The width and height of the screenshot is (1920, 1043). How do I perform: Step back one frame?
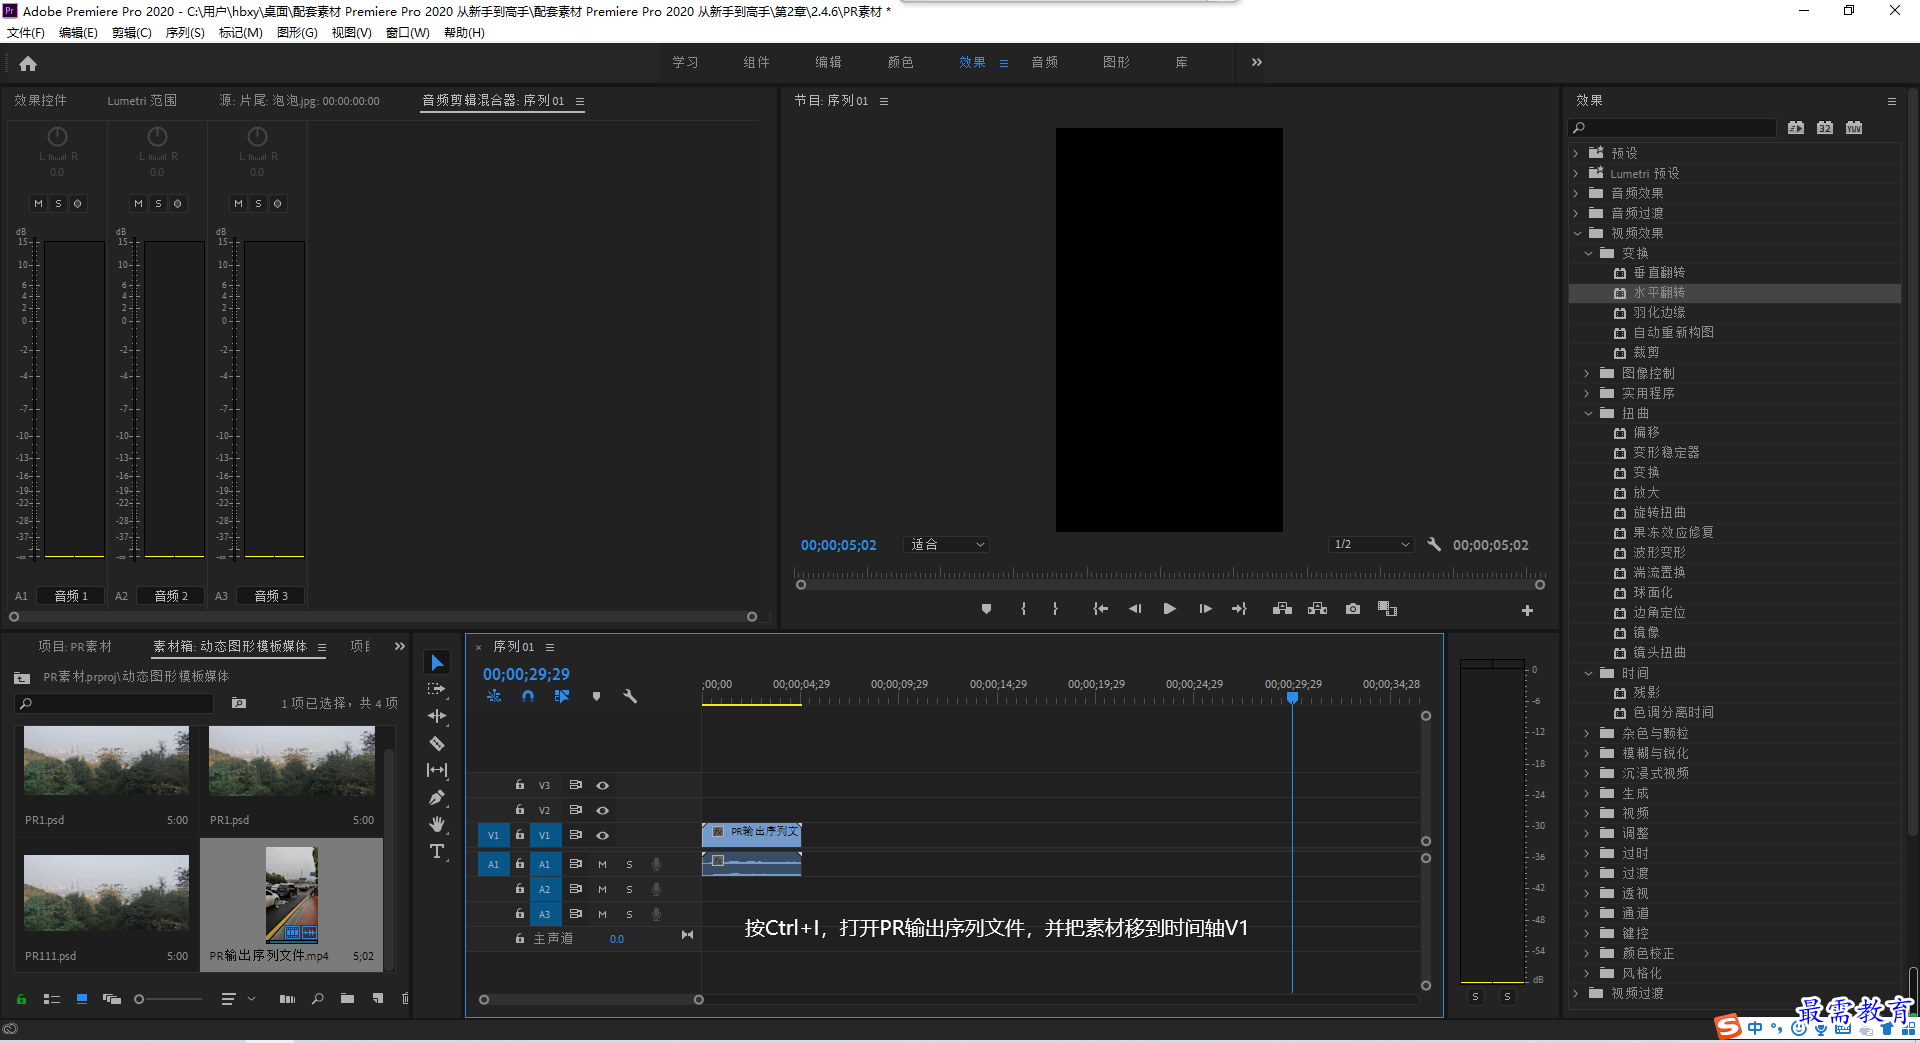[x=1135, y=609]
